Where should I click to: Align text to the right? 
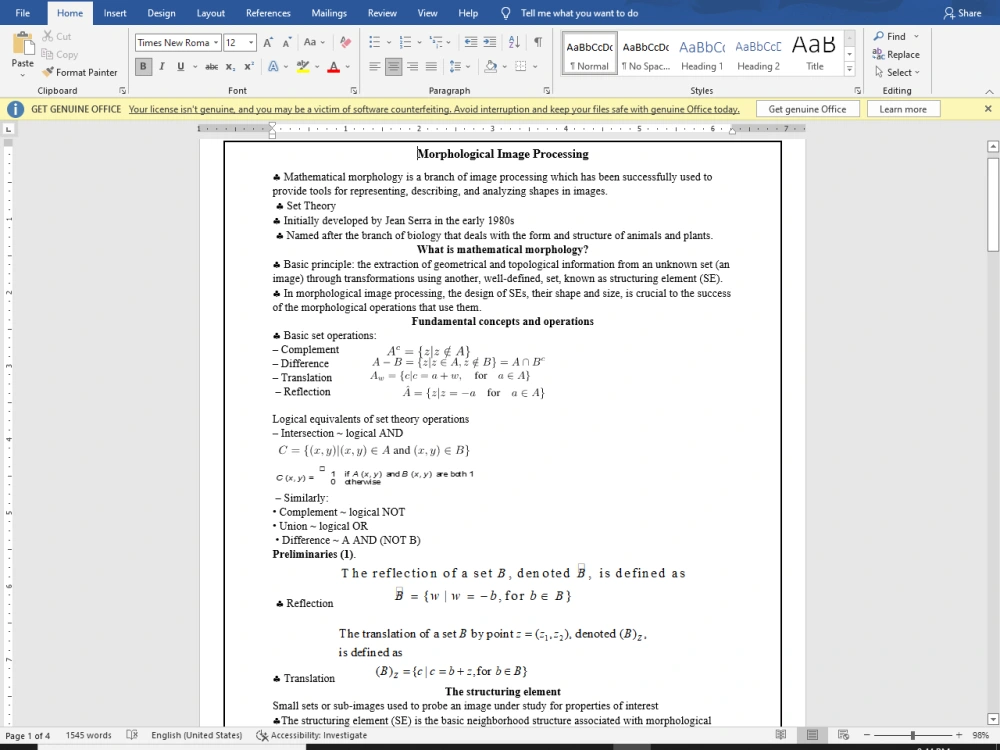tap(413, 66)
